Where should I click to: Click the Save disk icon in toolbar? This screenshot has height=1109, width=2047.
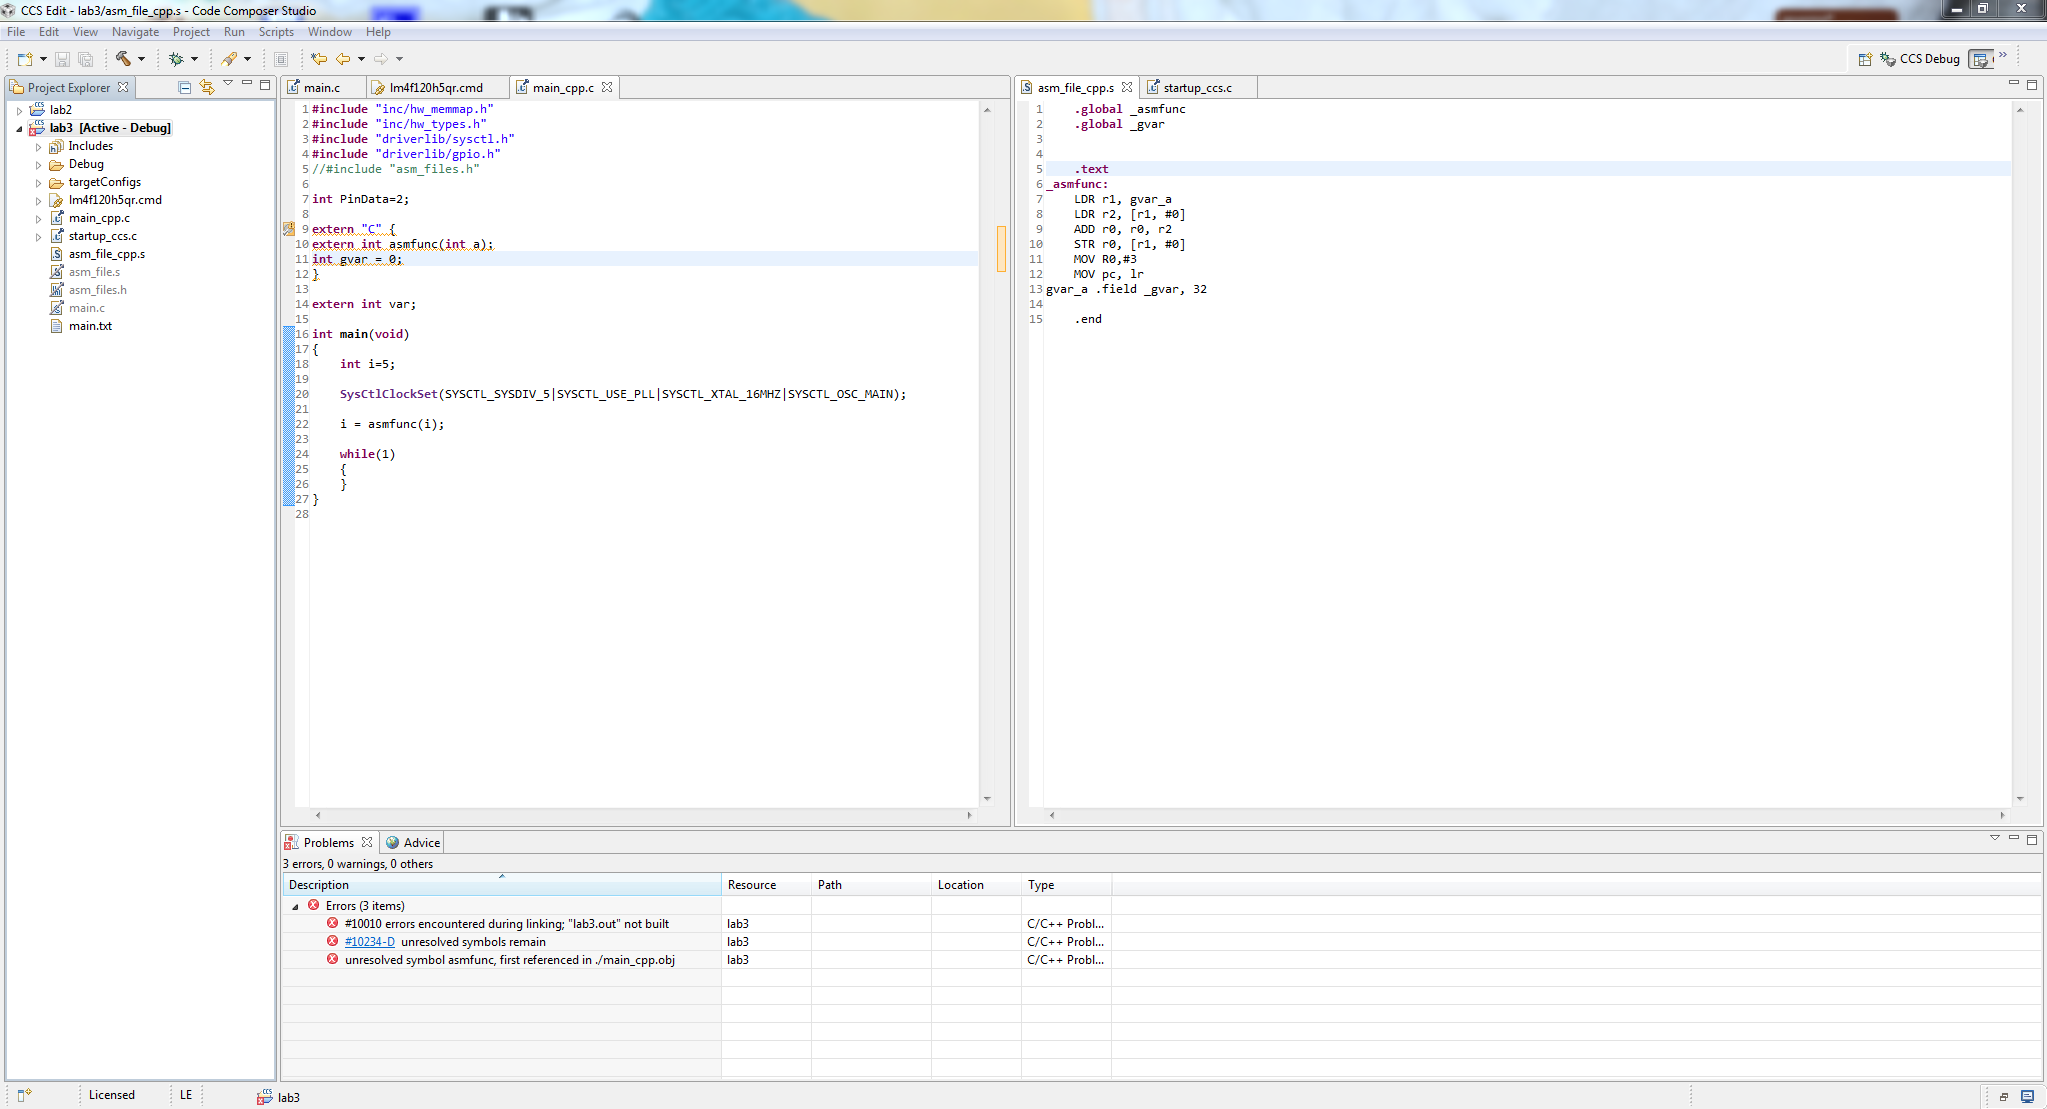[62, 59]
